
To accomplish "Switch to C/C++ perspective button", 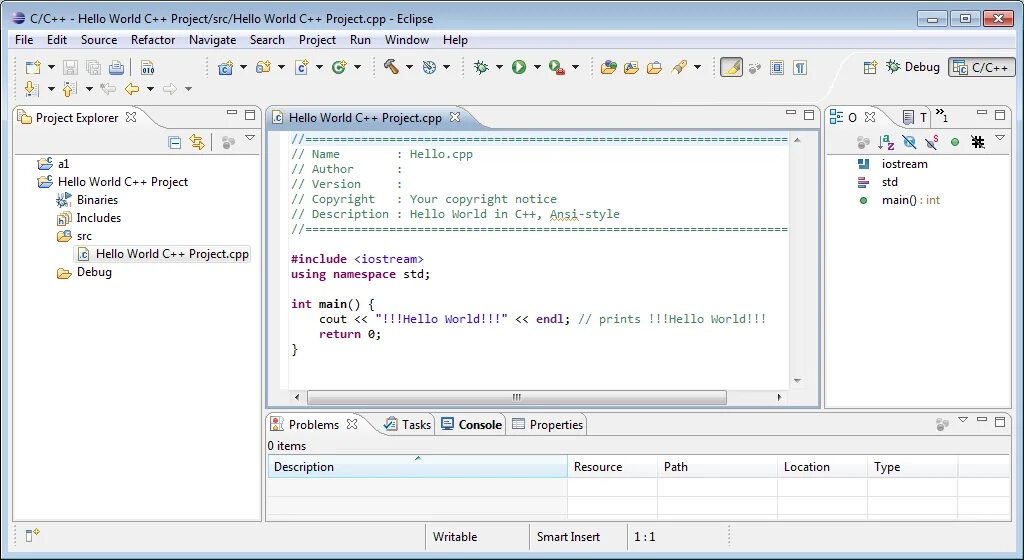I will tap(982, 67).
